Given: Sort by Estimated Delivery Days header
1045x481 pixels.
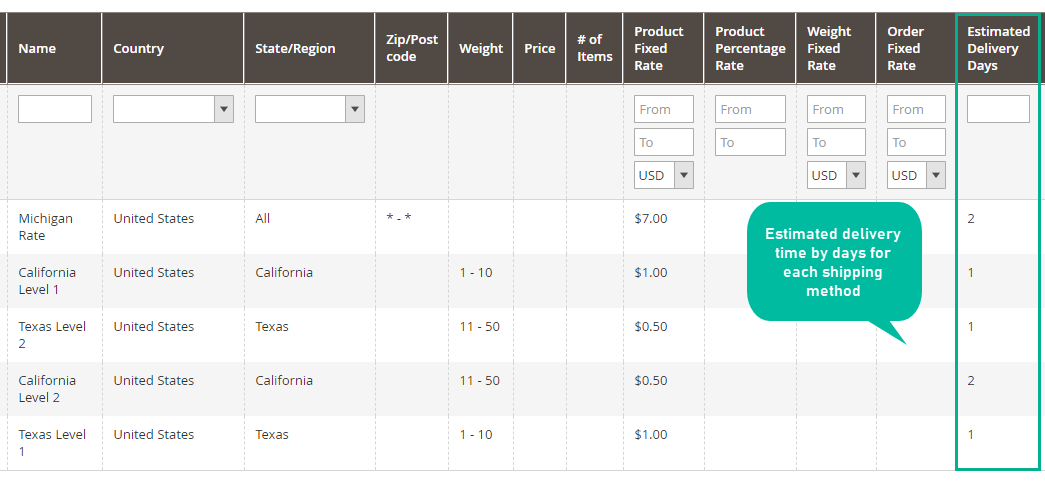Looking at the screenshot, I should pyautogui.click(x=998, y=49).
